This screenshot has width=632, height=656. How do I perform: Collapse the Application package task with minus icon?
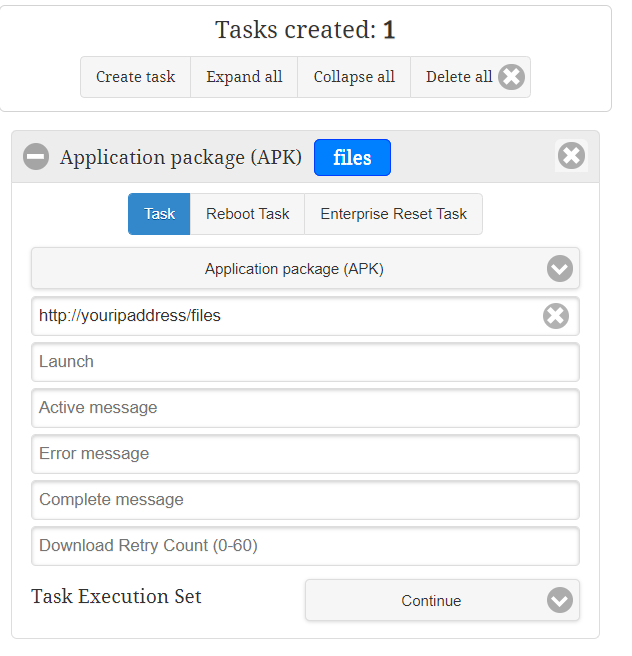pyautogui.click(x=36, y=156)
